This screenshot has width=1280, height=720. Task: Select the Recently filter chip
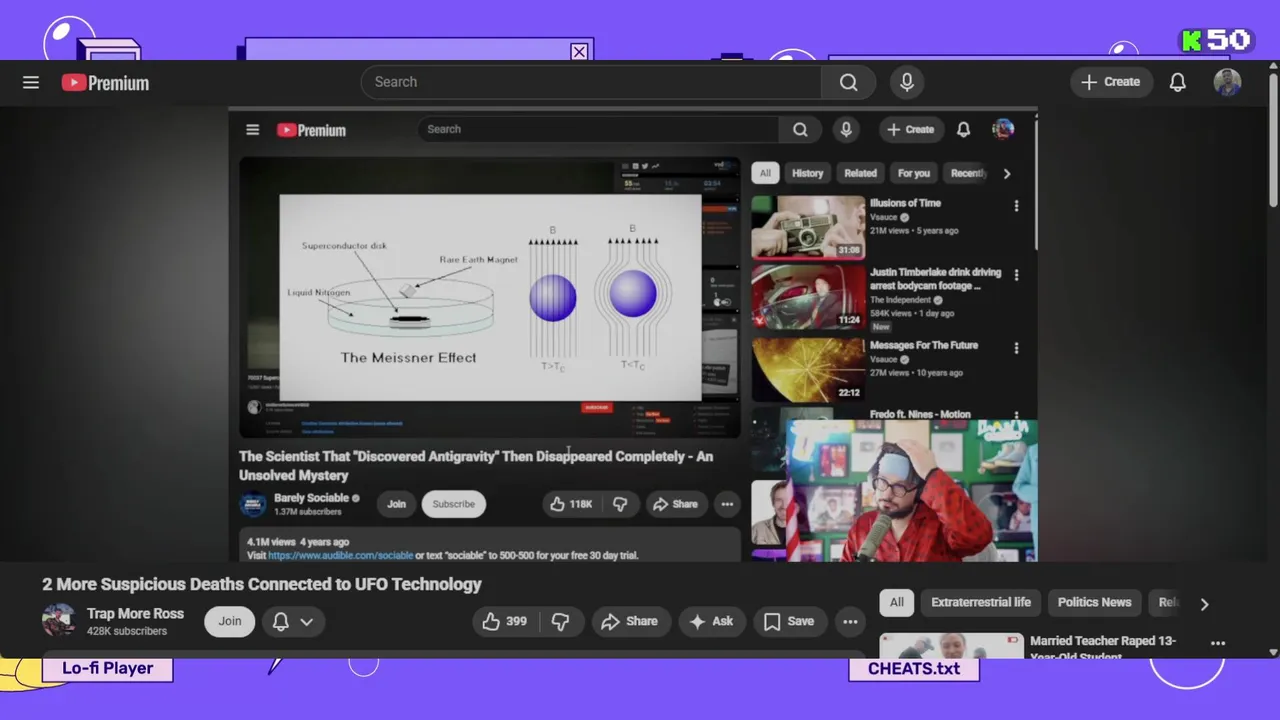(967, 173)
